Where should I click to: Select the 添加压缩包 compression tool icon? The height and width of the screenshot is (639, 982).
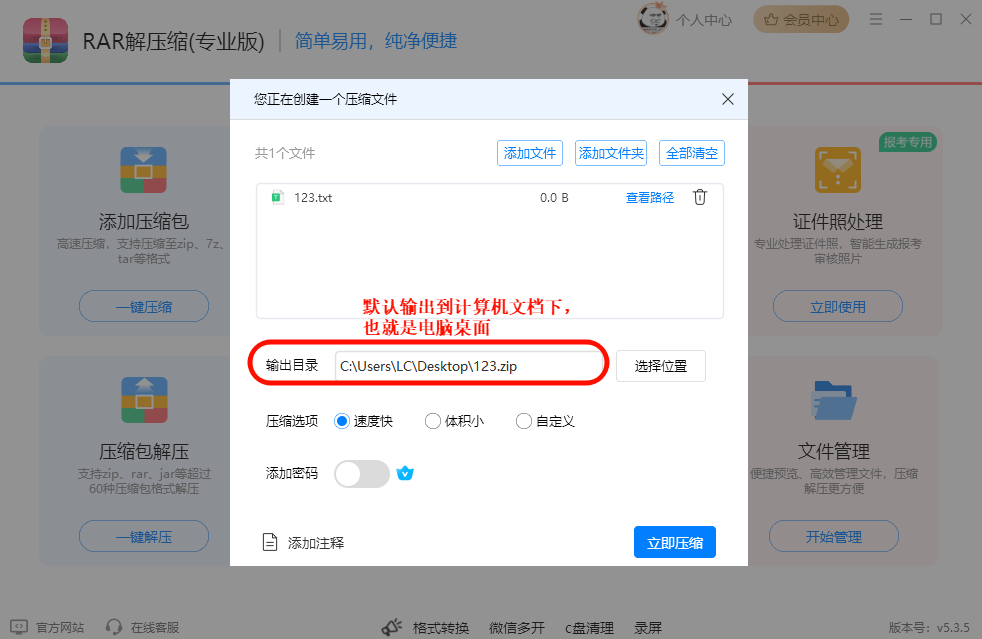143,170
